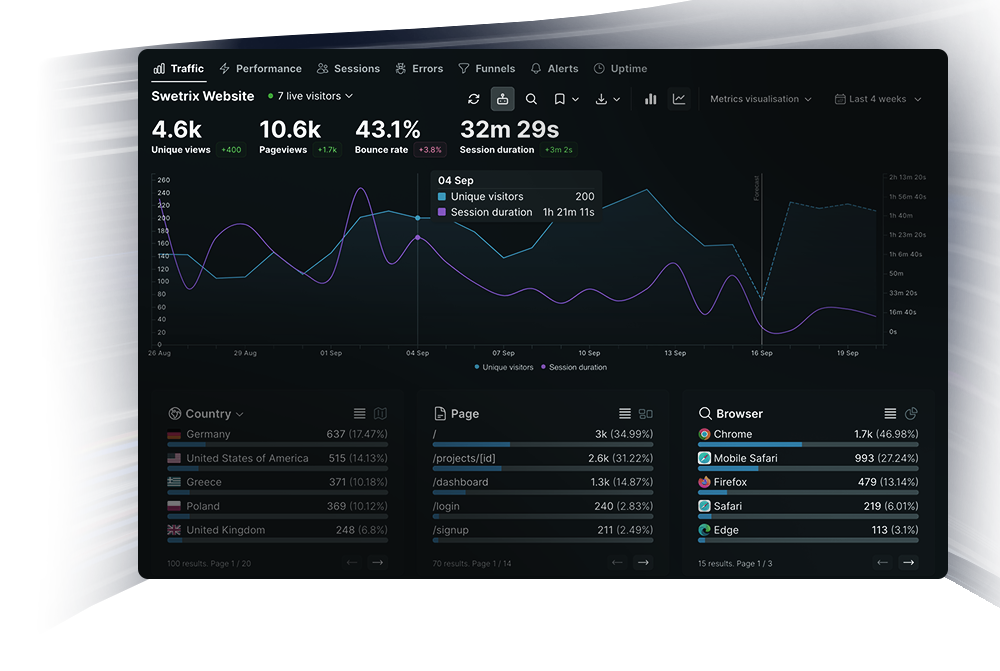
Task: Switch to bar chart view icon
Action: click(x=650, y=99)
